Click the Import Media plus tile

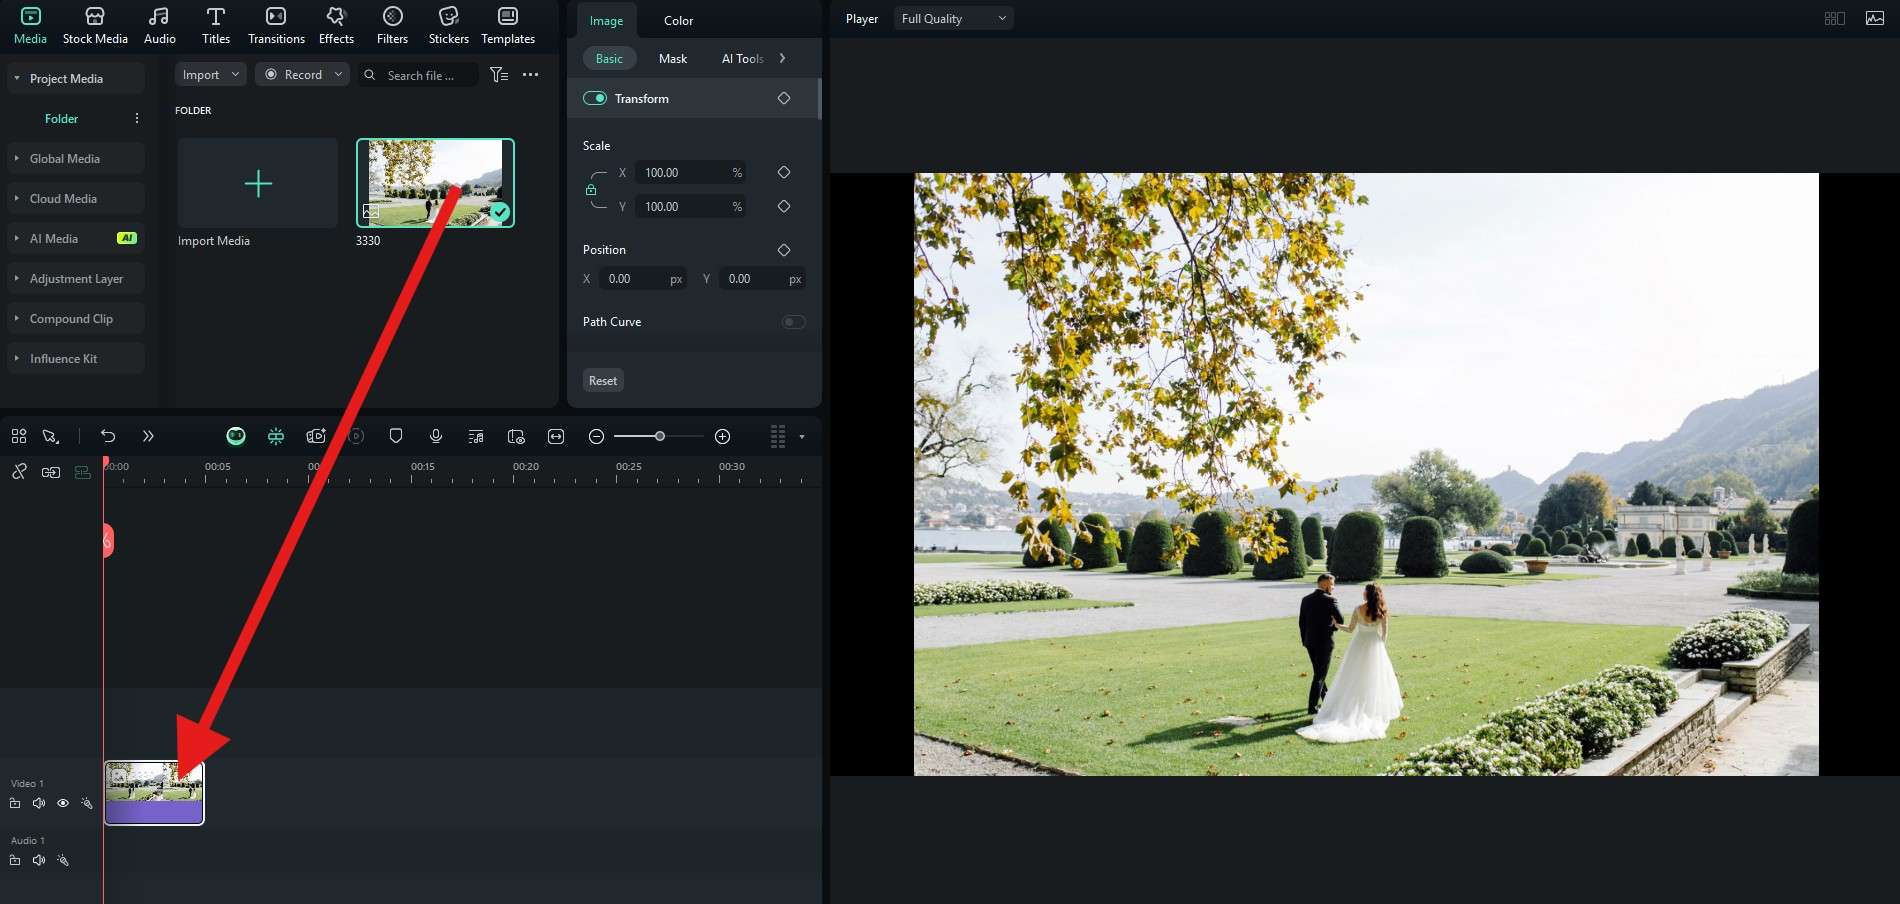258,183
